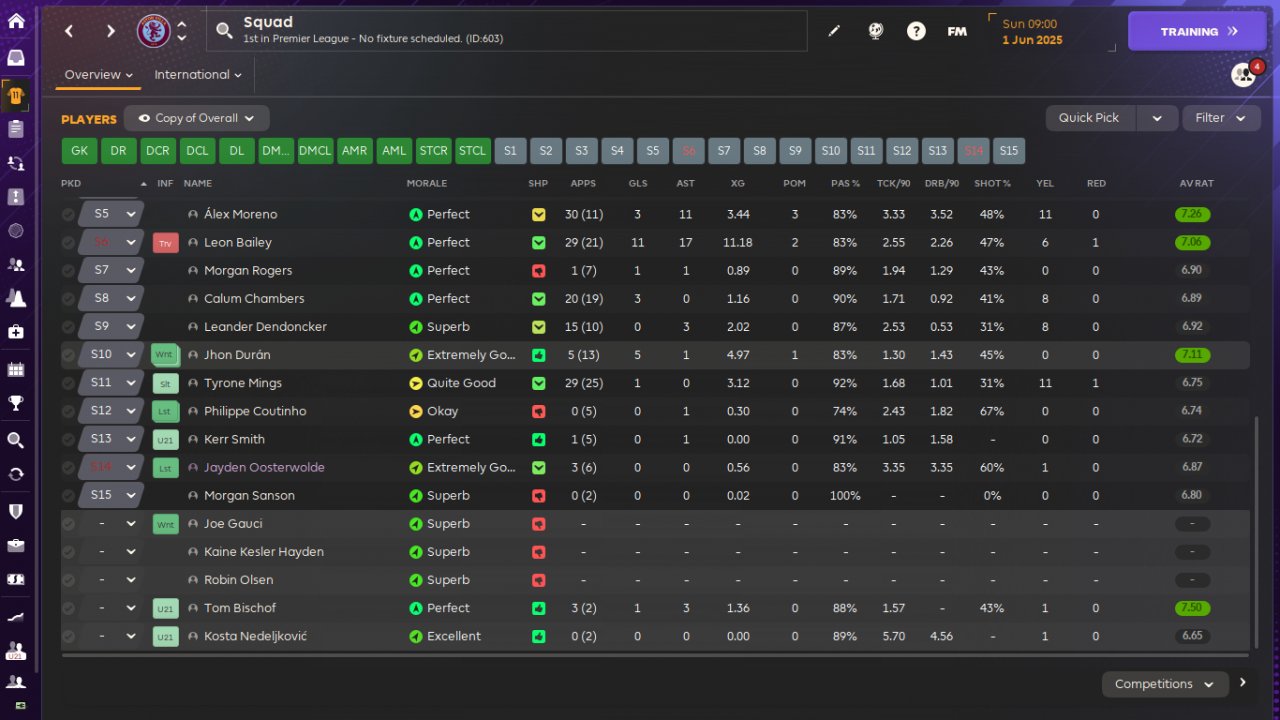Open the U21 development squad icon

point(16,650)
